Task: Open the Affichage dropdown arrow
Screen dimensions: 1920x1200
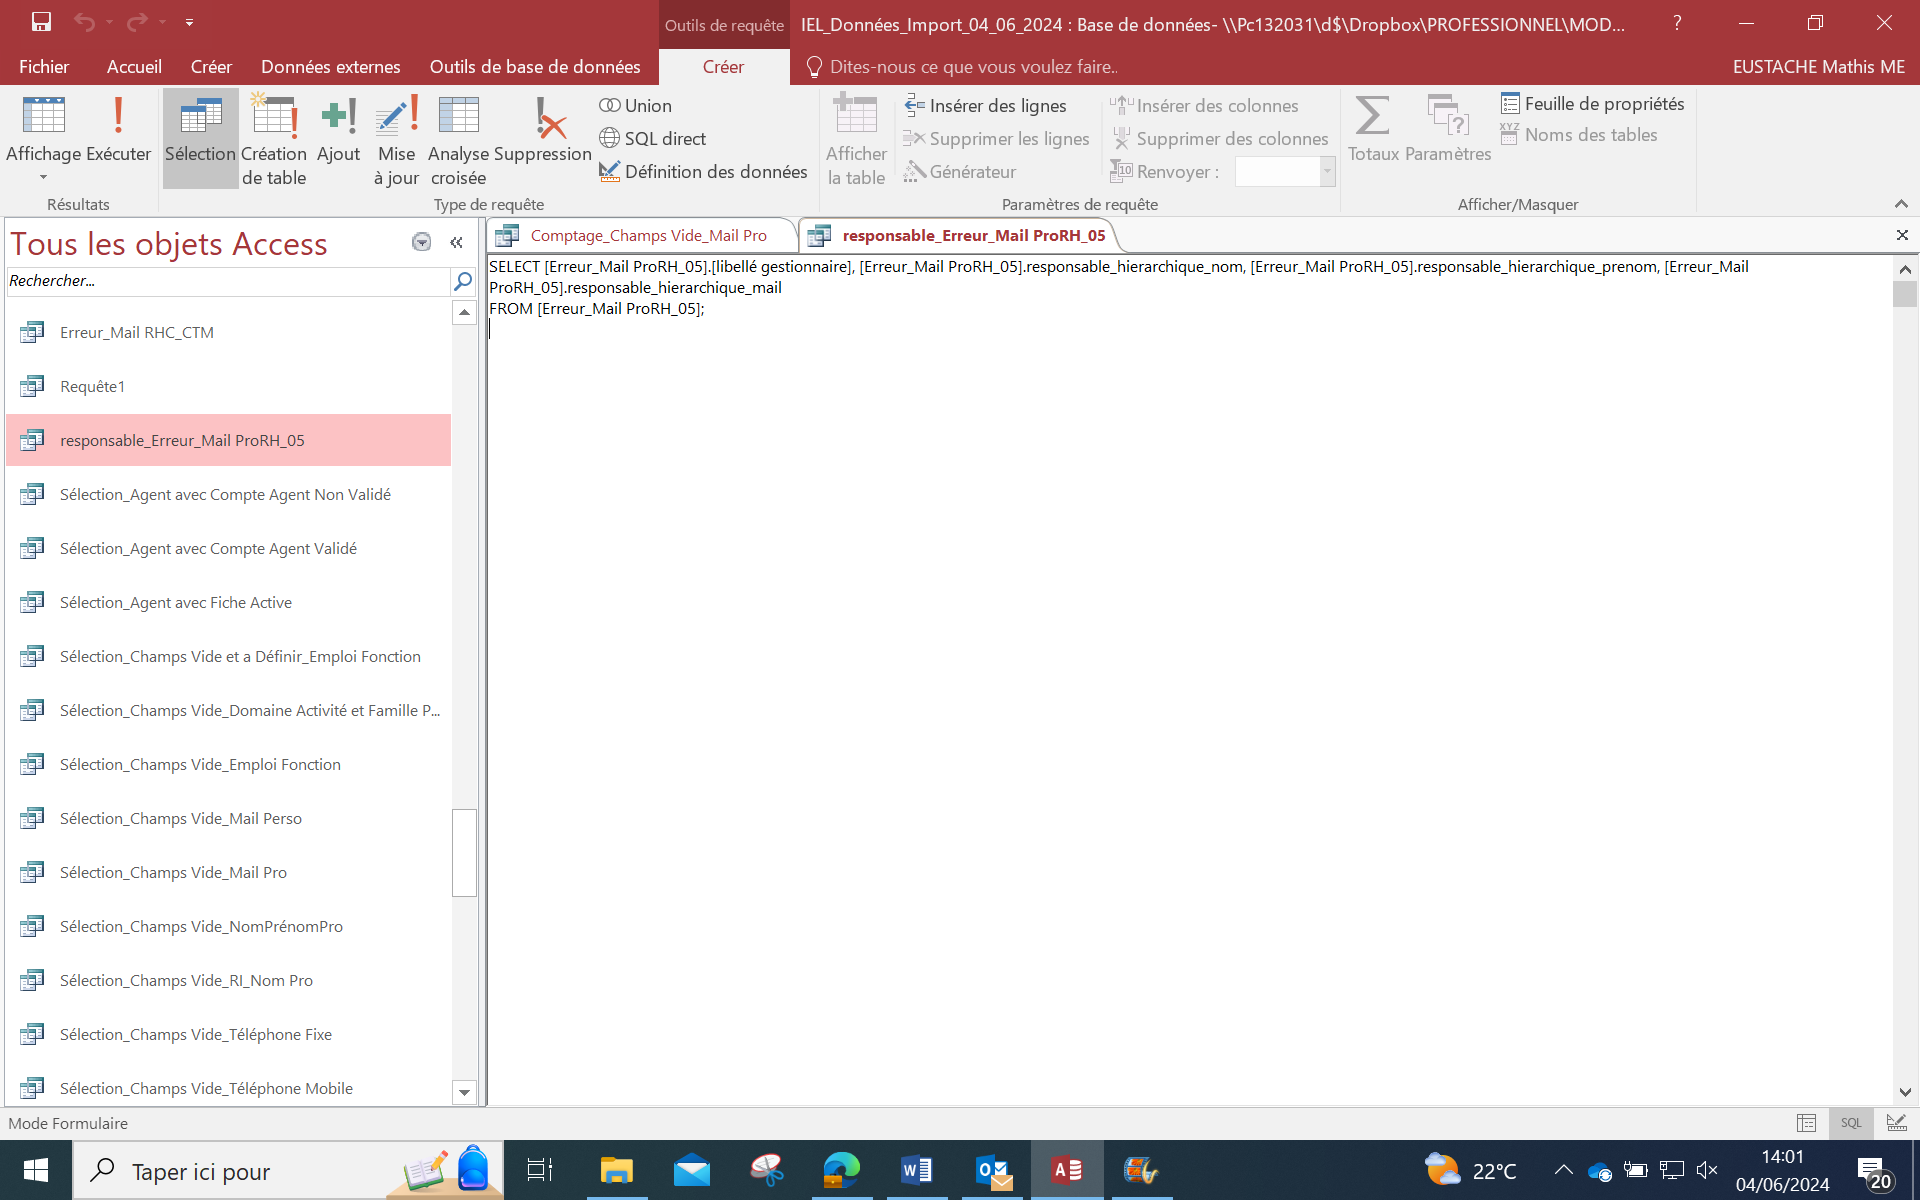Action: pos(43,178)
